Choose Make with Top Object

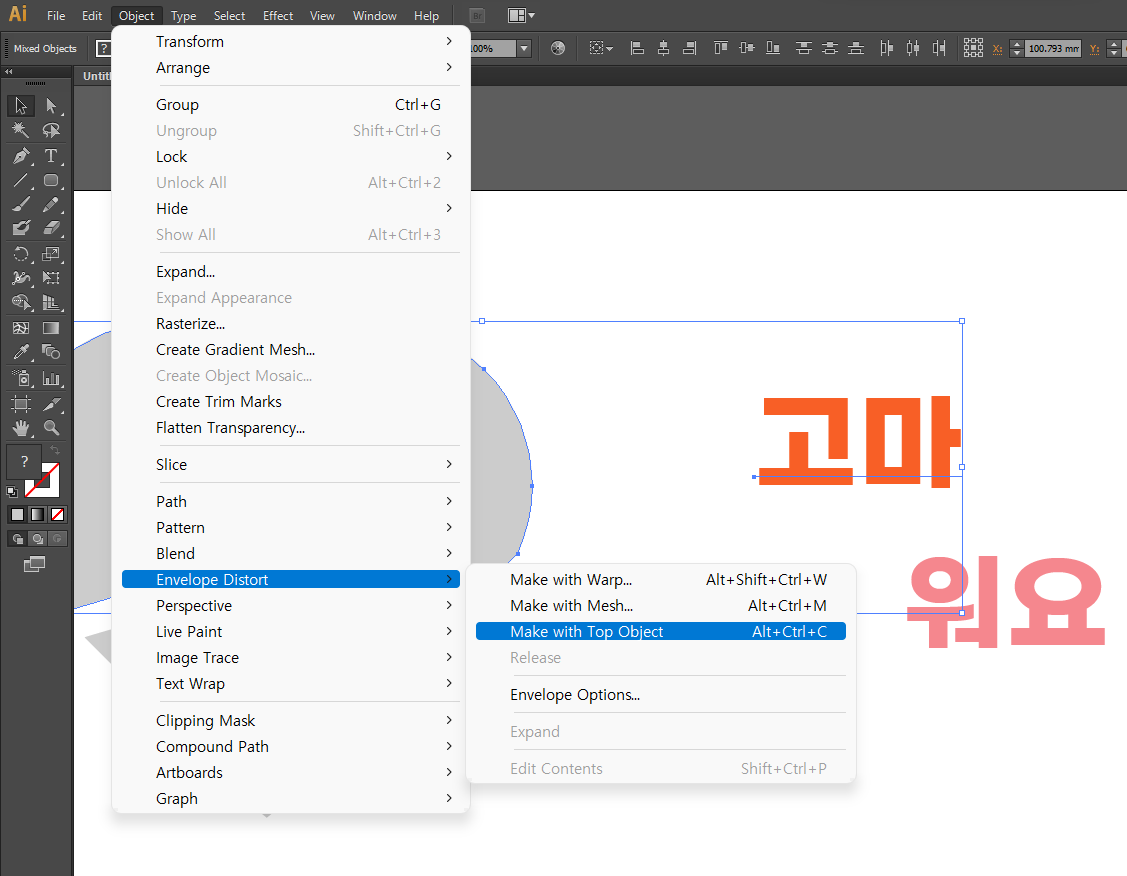tap(661, 632)
